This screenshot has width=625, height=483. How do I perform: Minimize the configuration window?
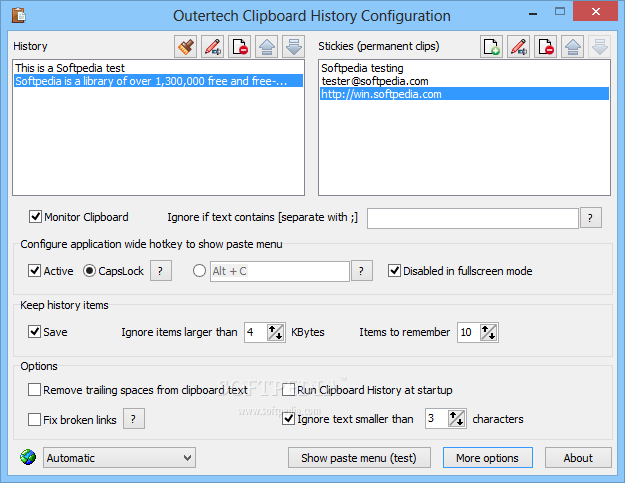533,13
